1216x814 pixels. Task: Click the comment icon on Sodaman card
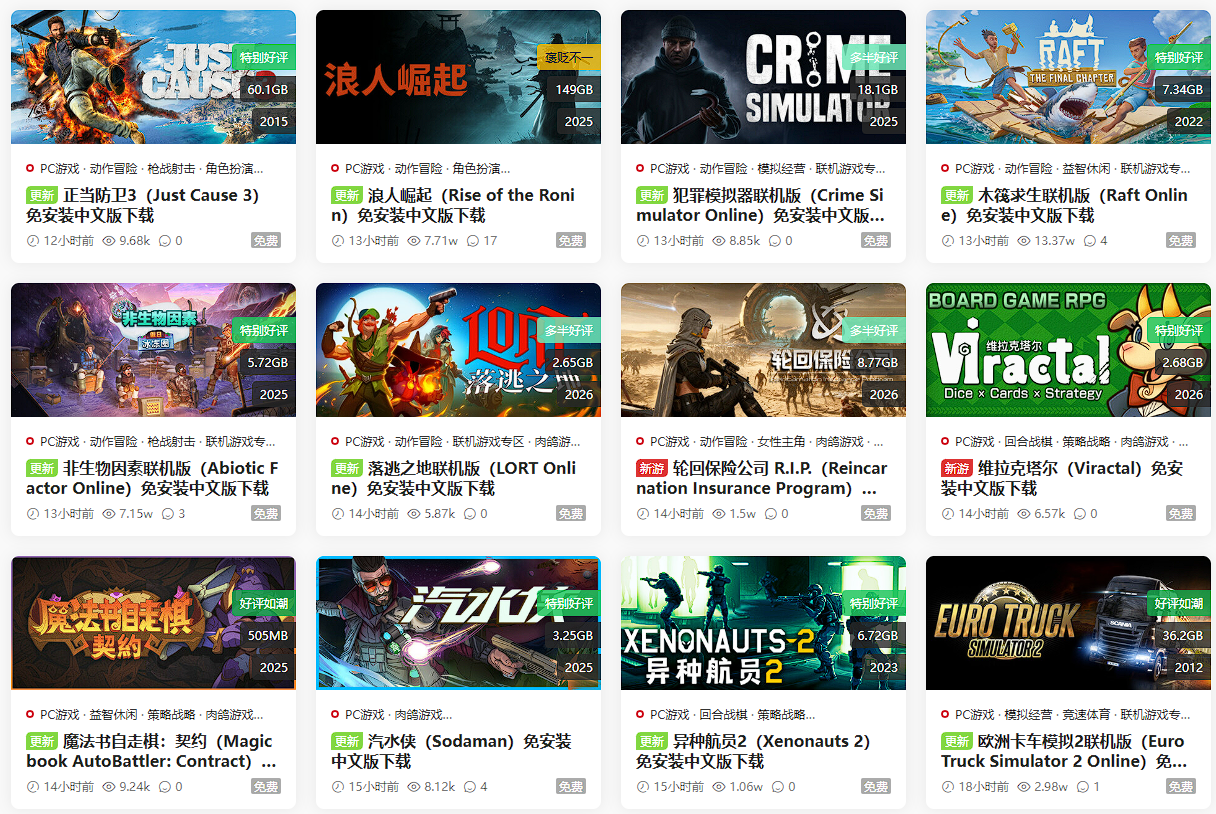(470, 787)
